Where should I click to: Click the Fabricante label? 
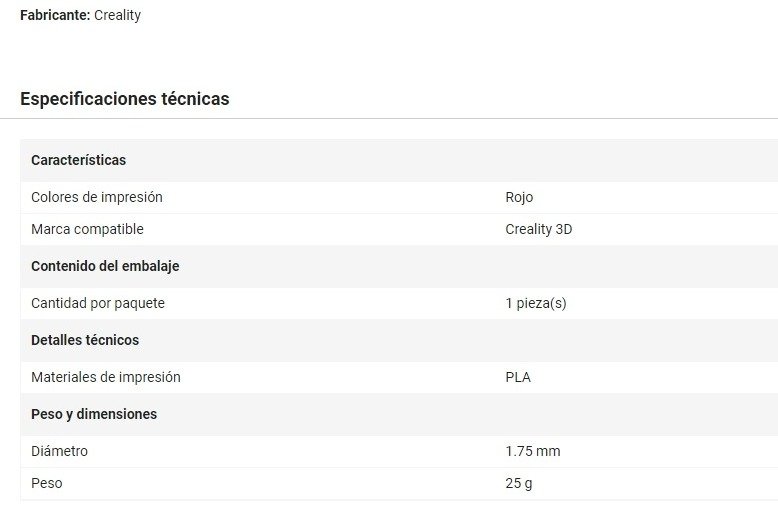[54, 16]
